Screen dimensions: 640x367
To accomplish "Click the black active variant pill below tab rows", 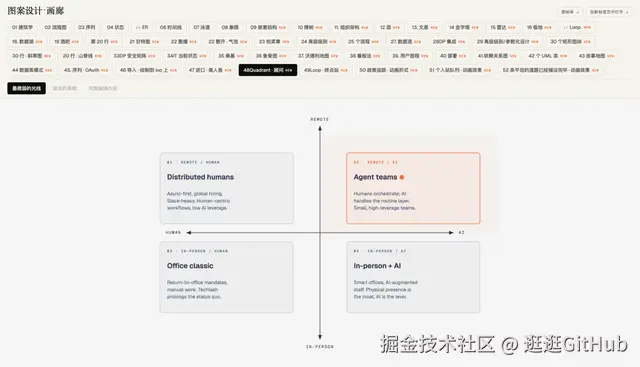I will click(27, 88).
